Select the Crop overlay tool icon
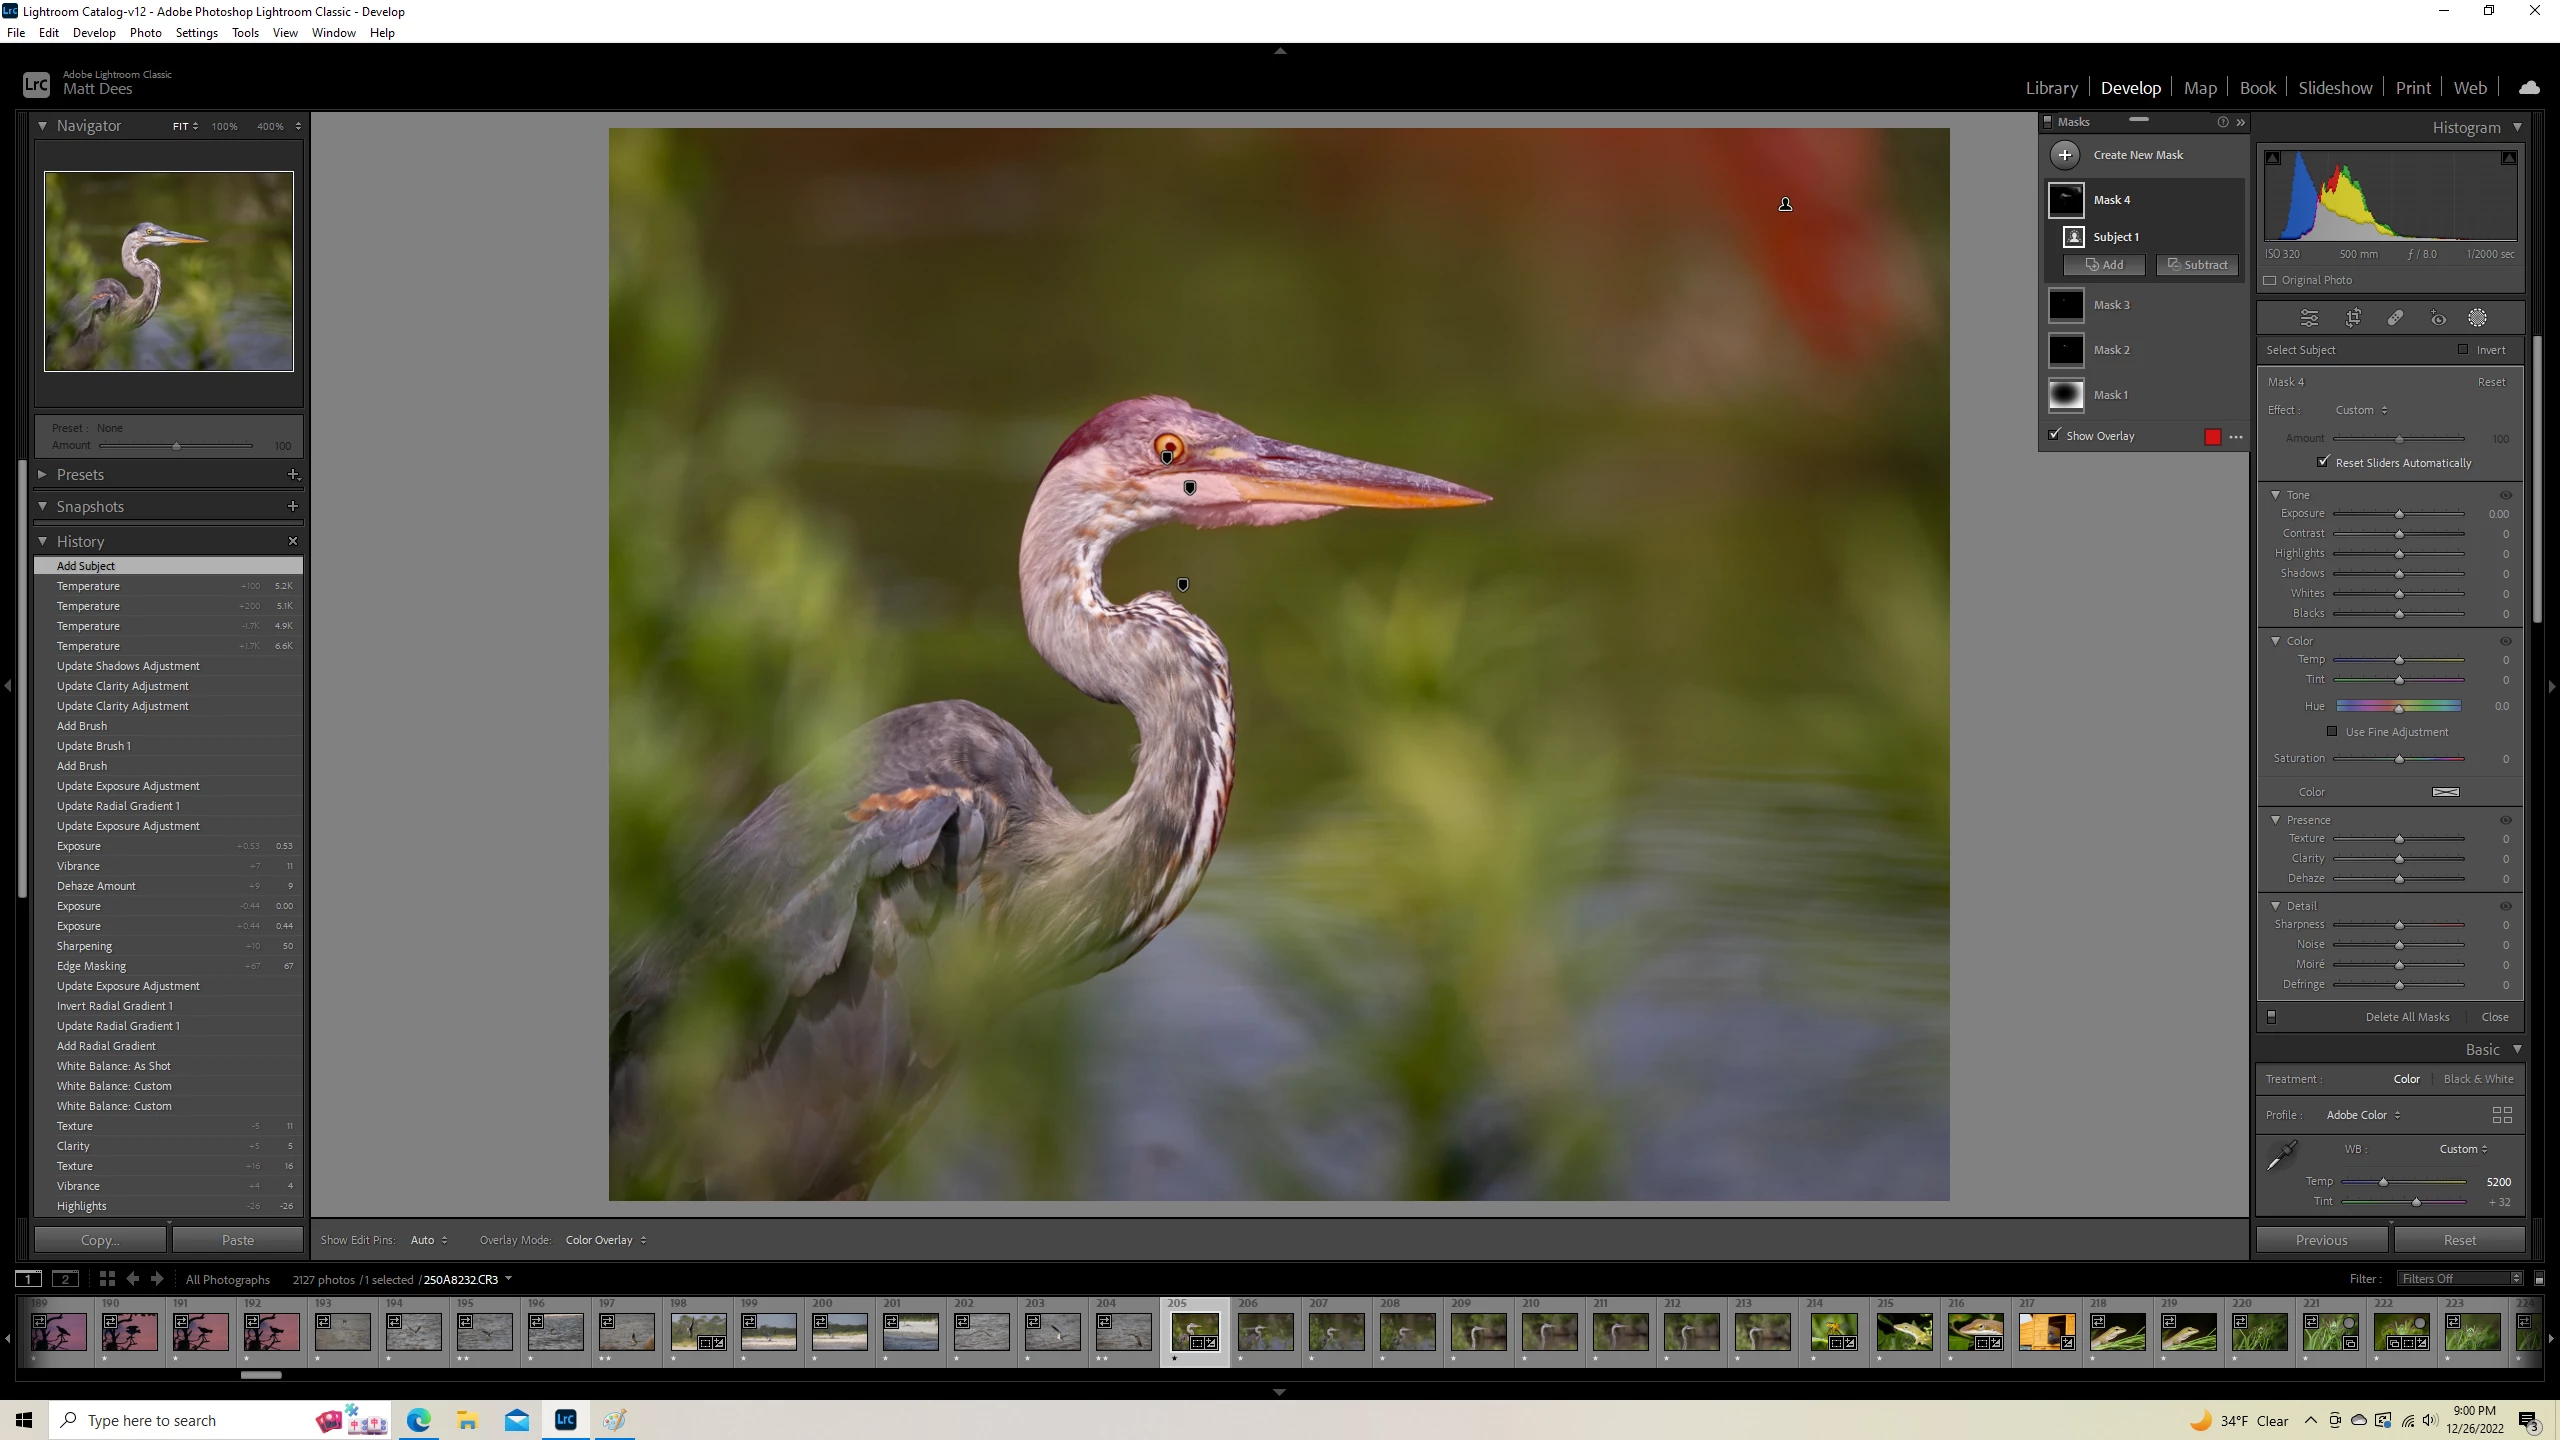 tap(2353, 318)
